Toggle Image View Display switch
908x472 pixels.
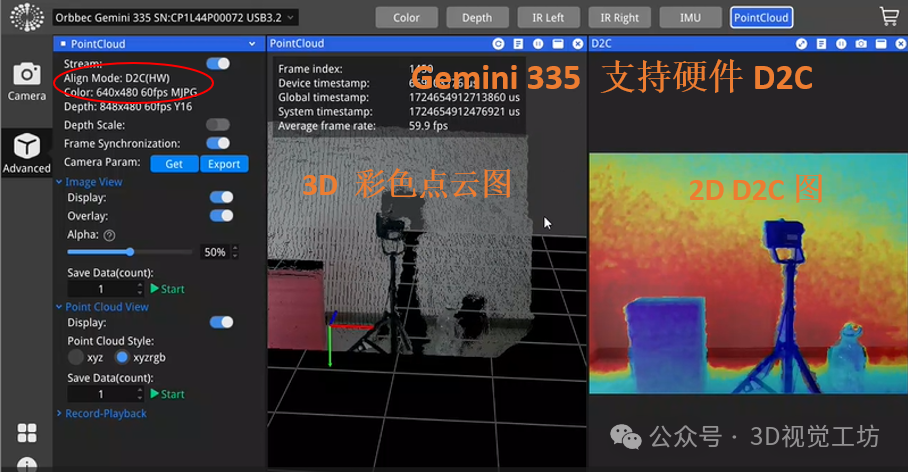221,197
